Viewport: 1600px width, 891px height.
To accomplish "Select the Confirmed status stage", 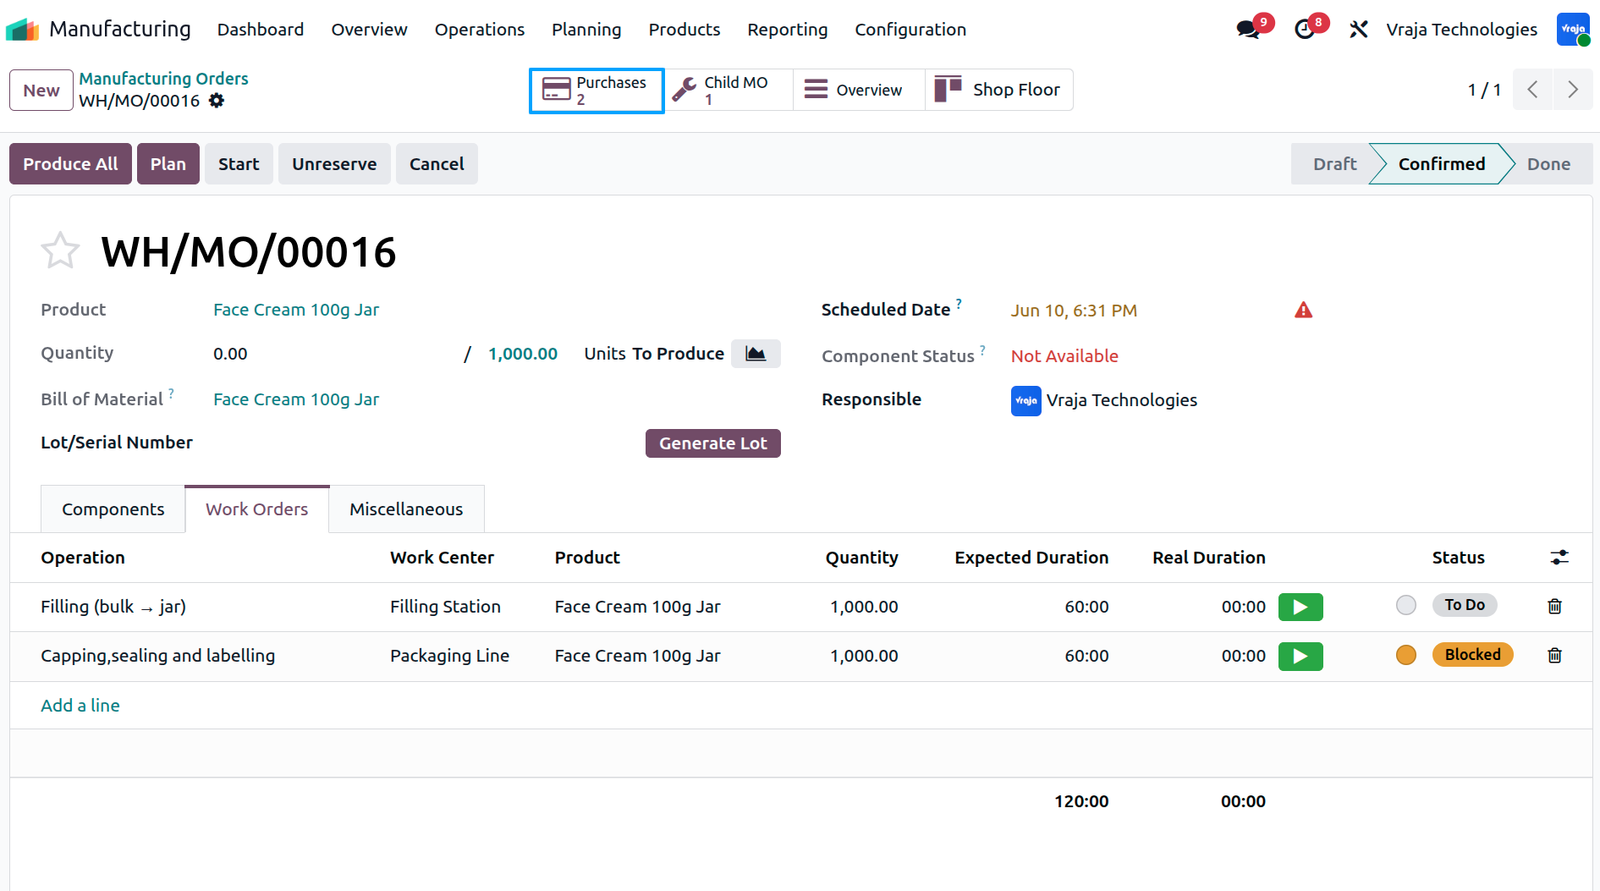I will click(1441, 164).
